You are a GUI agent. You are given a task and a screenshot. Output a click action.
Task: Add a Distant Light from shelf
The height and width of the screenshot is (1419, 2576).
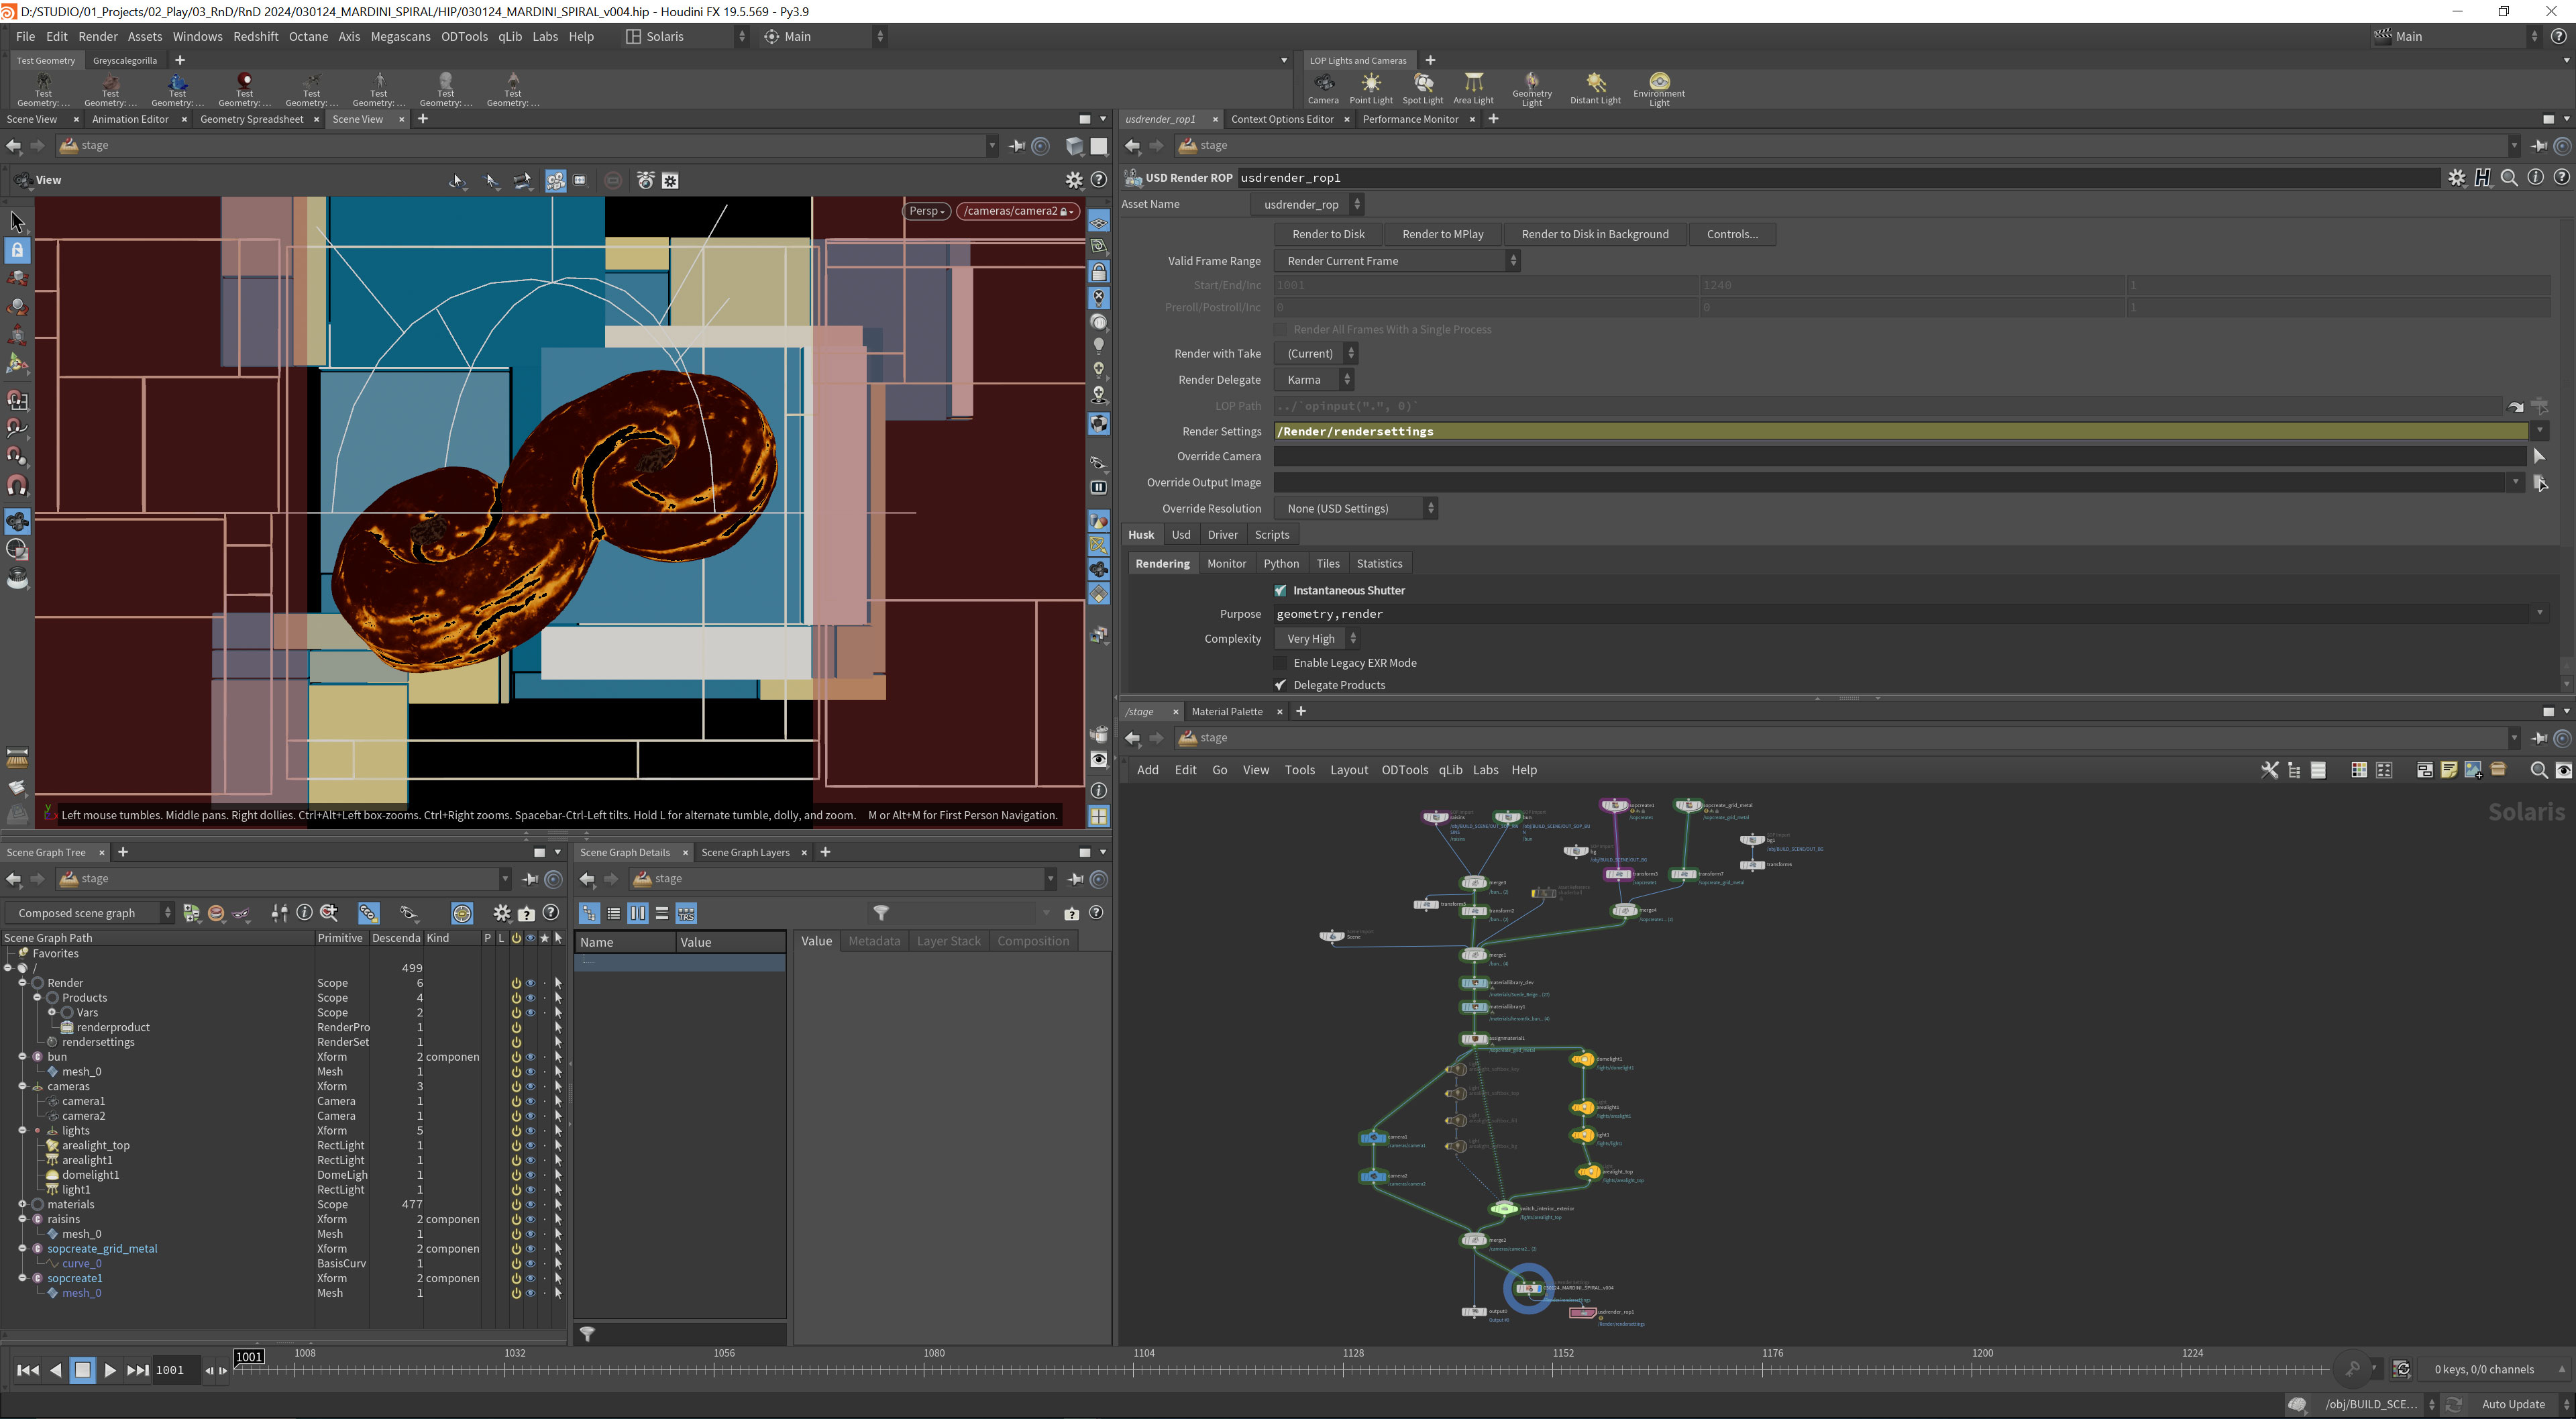tap(1595, 88)
